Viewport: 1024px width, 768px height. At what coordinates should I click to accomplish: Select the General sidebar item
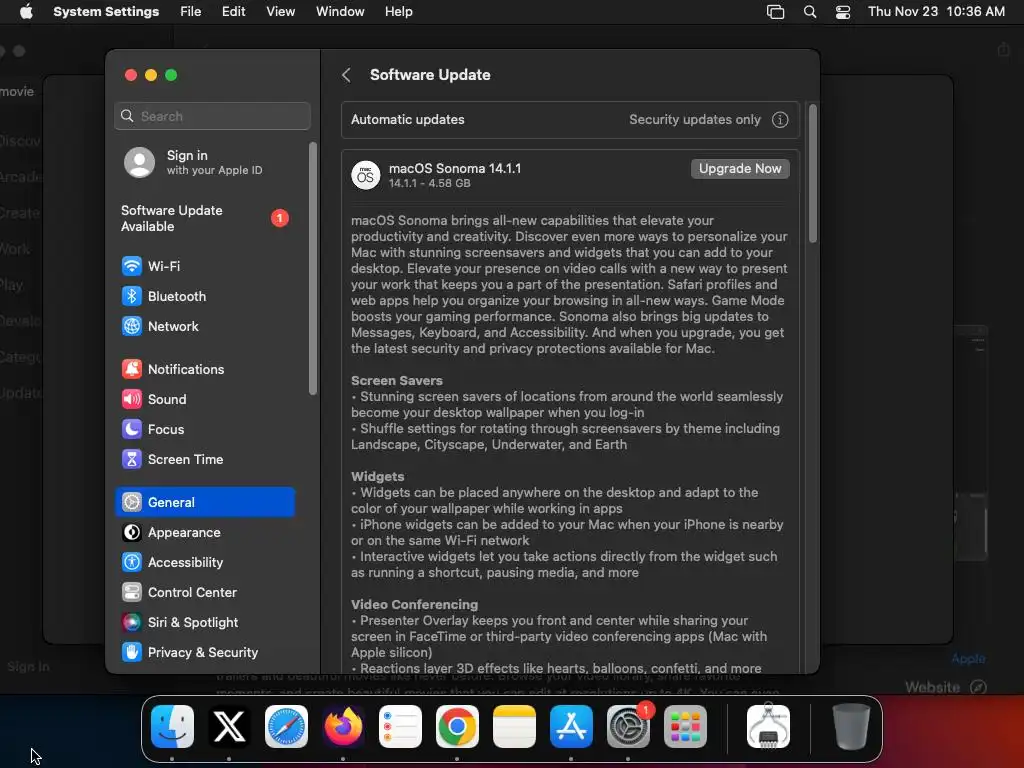205,502
